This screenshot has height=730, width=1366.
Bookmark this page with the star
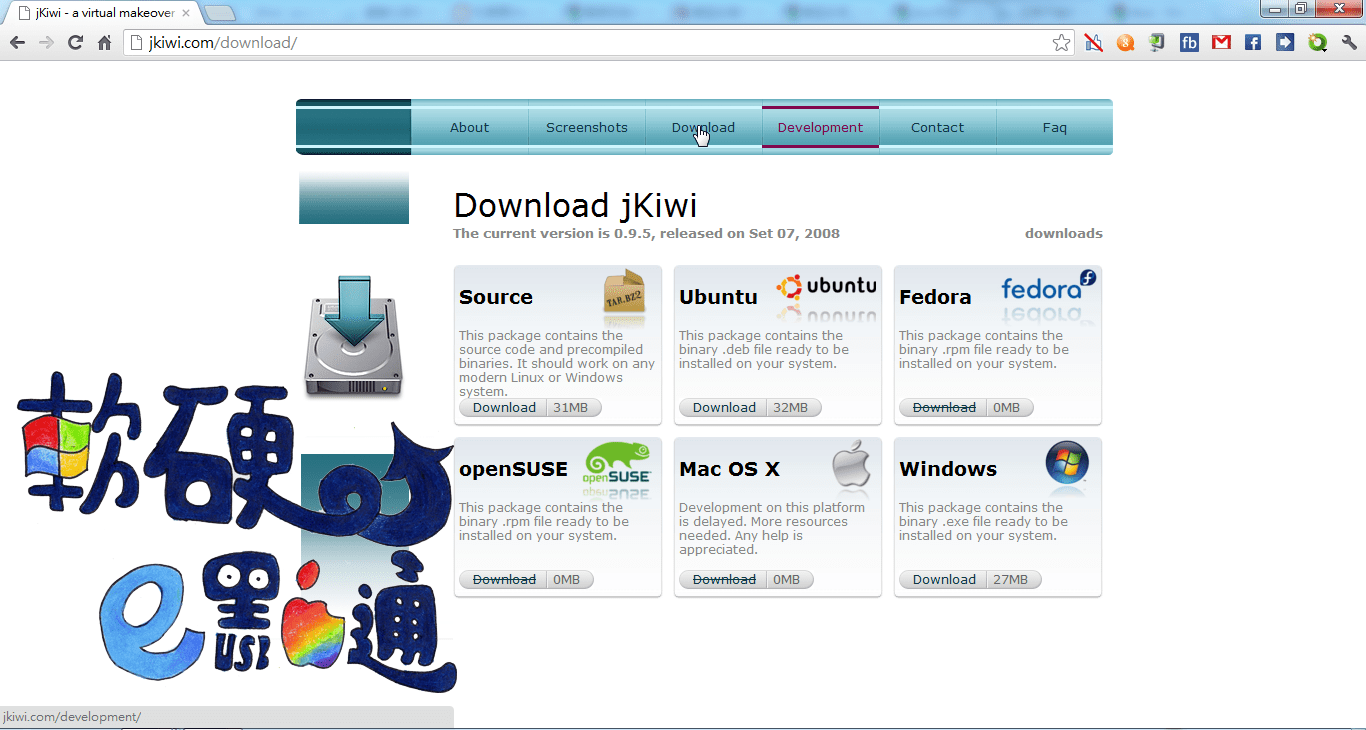(x=1061, y=43)
